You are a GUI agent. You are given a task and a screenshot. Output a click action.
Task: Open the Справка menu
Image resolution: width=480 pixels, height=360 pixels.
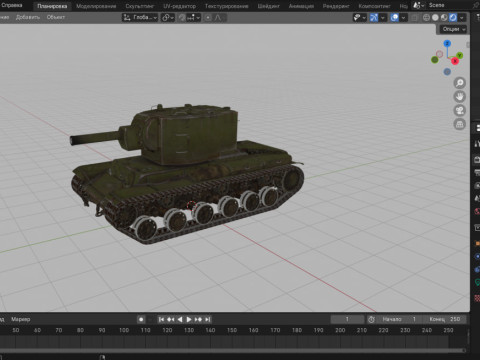point(12,5)
